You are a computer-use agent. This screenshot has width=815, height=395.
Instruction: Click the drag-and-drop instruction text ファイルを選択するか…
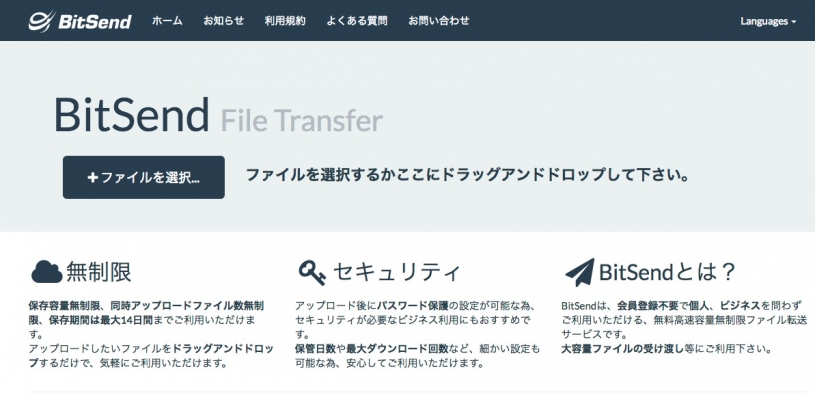tap(467, 175)
